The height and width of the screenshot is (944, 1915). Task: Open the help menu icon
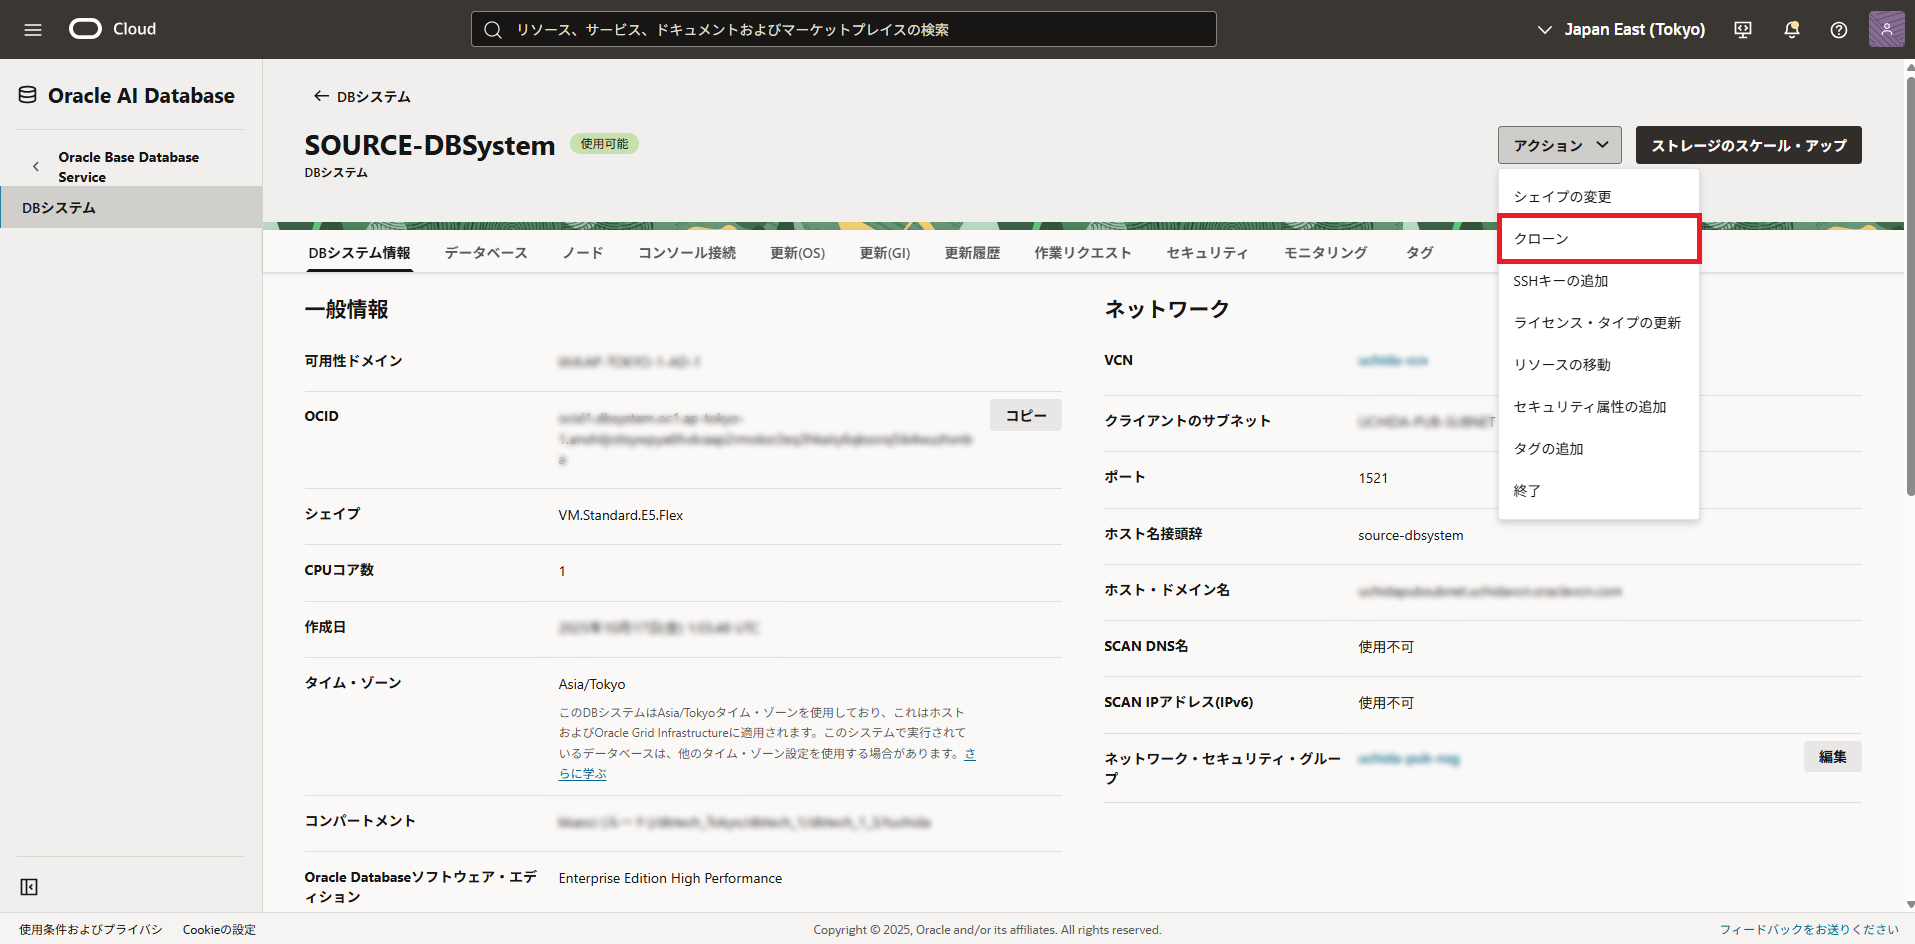coord(1838,30)
